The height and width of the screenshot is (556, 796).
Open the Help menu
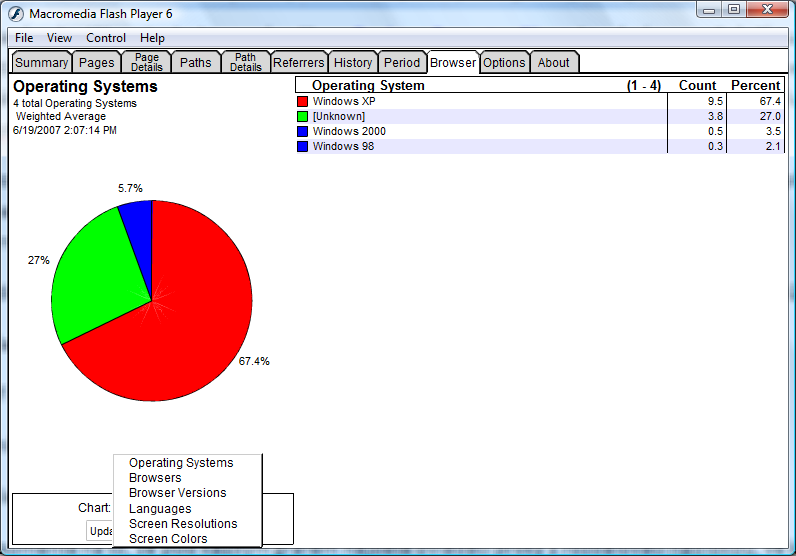(152, 38)
